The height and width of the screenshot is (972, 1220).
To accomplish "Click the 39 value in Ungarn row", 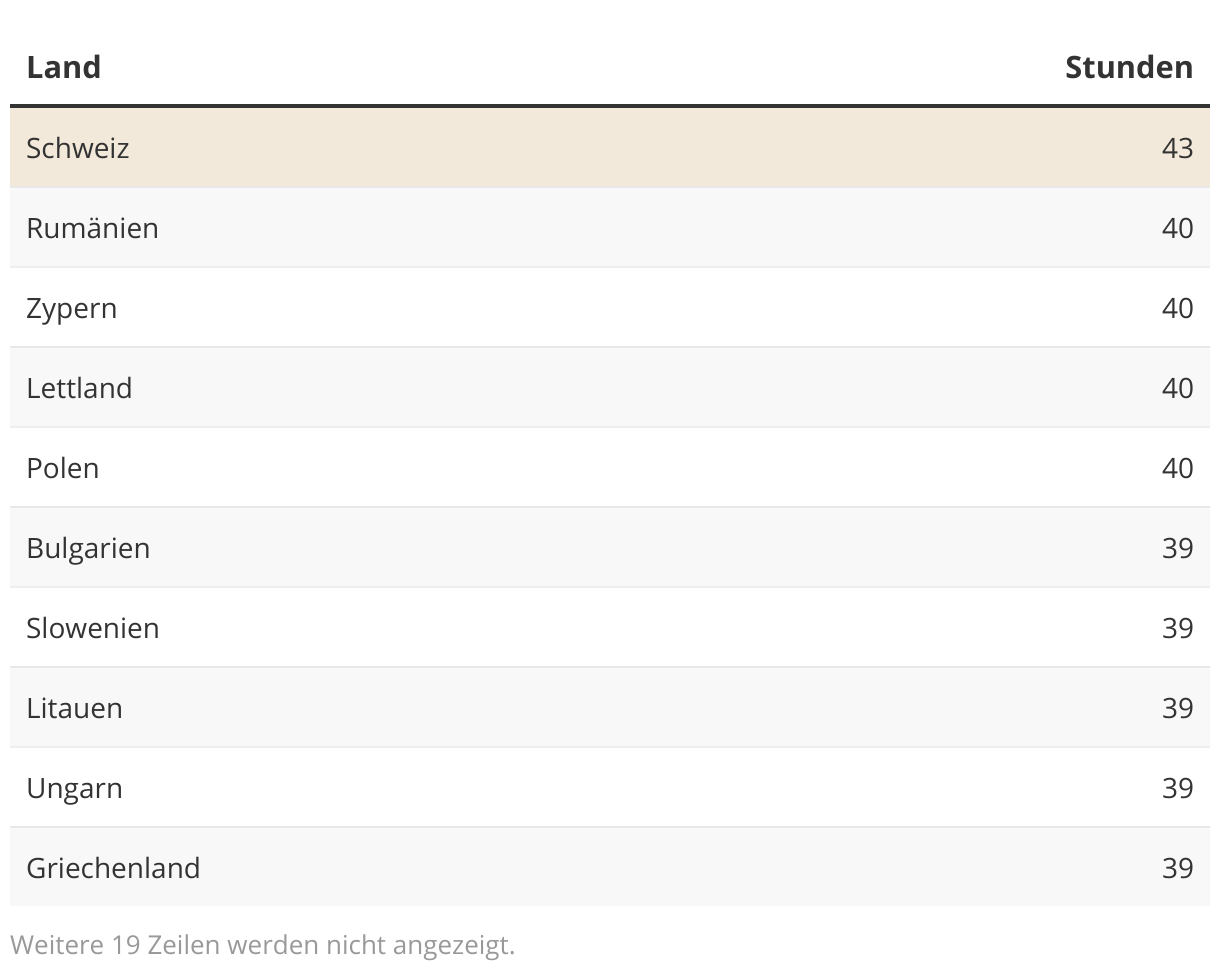I will click(1177, 788).
